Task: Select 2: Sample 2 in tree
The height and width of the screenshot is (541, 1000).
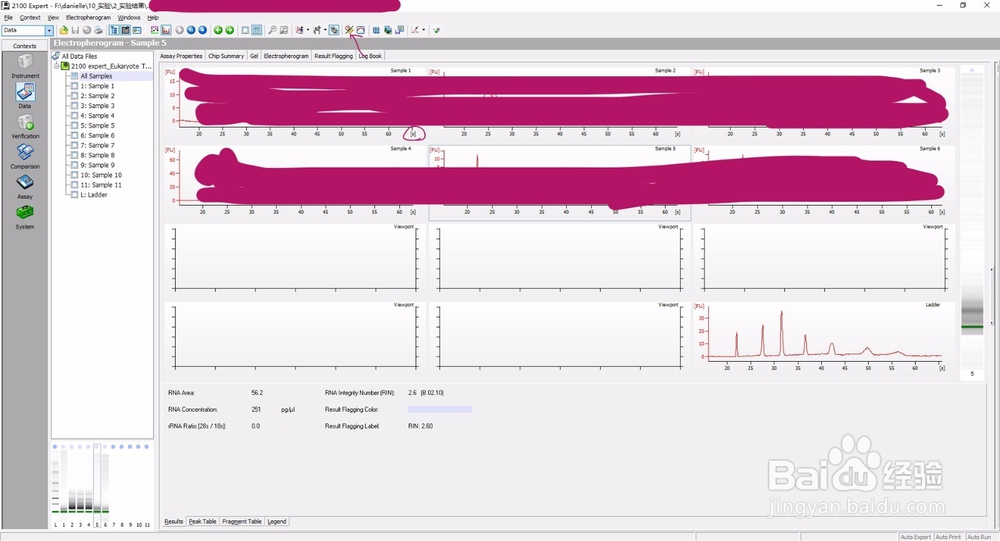Action: click(97, 96)
